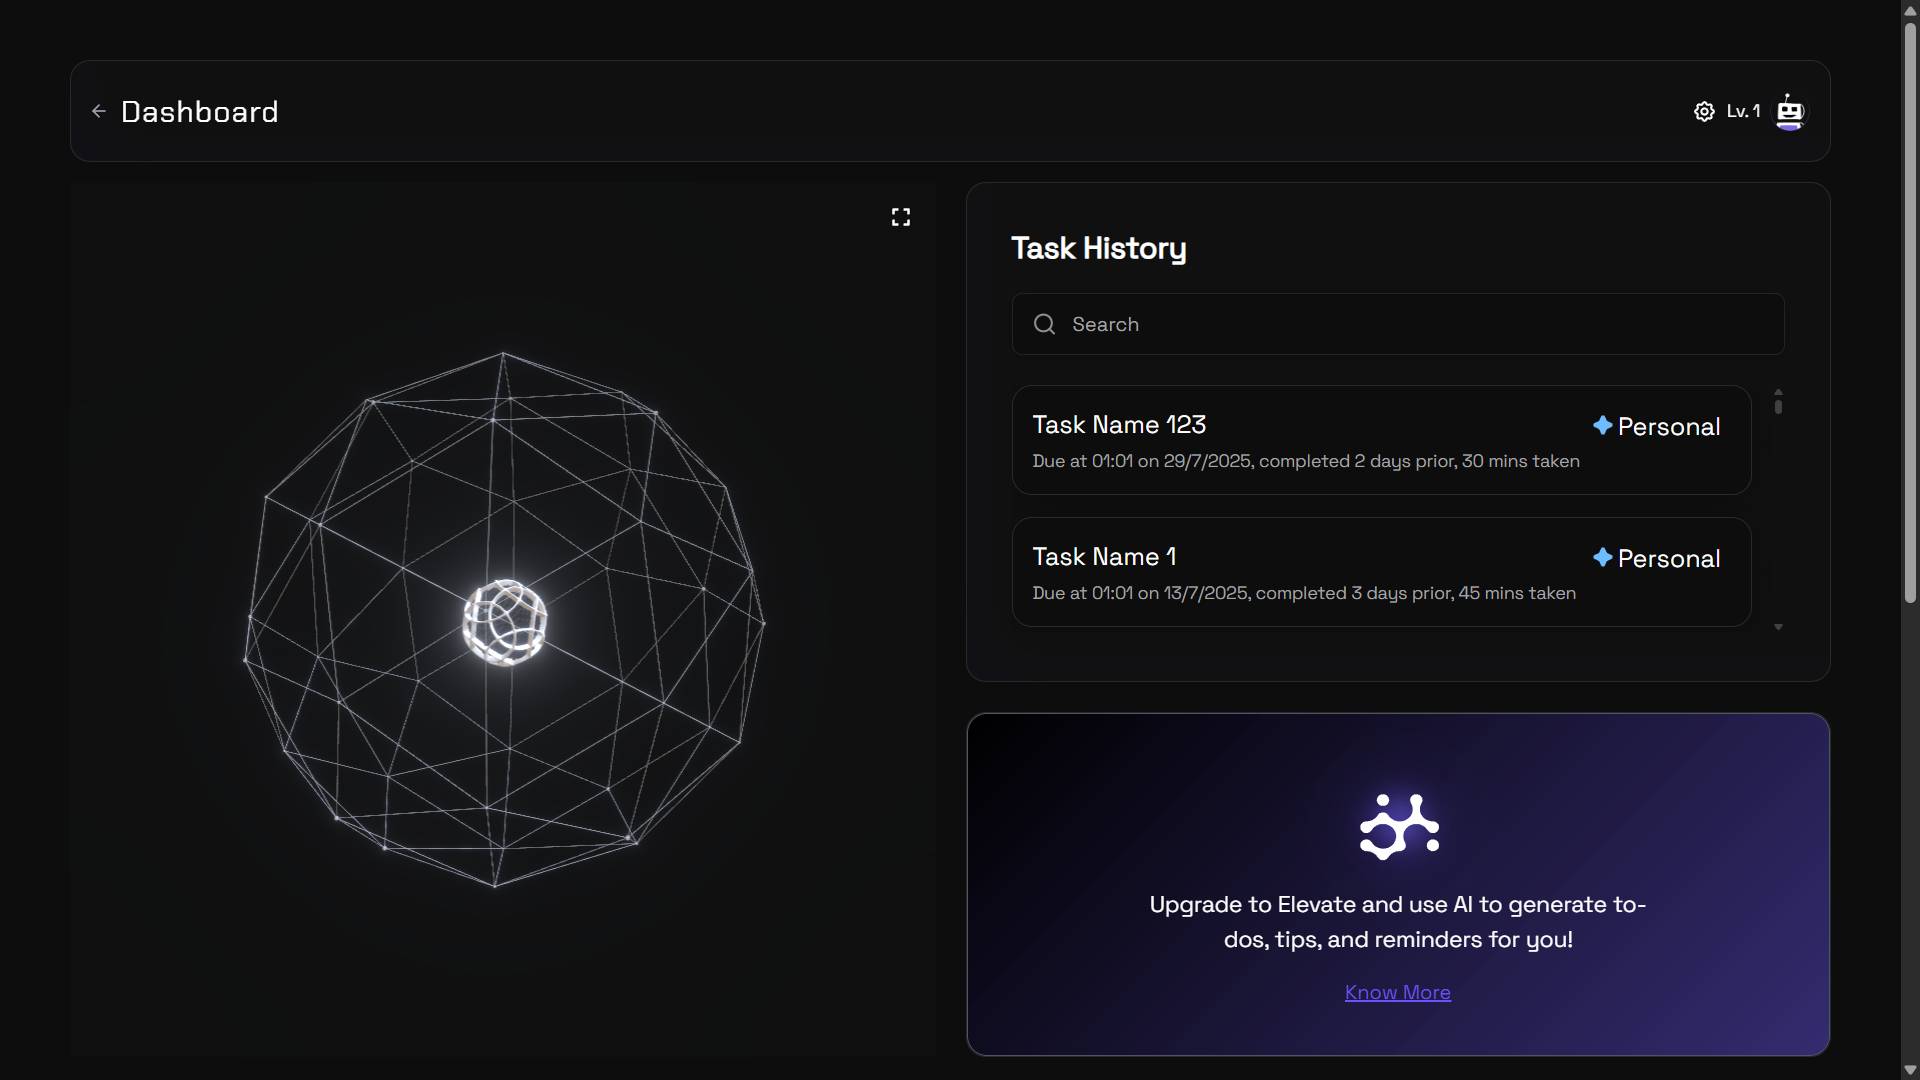1920x1080 pixels.
Task: Click the Elevate molecule logo
Action: coord(1398,827)
